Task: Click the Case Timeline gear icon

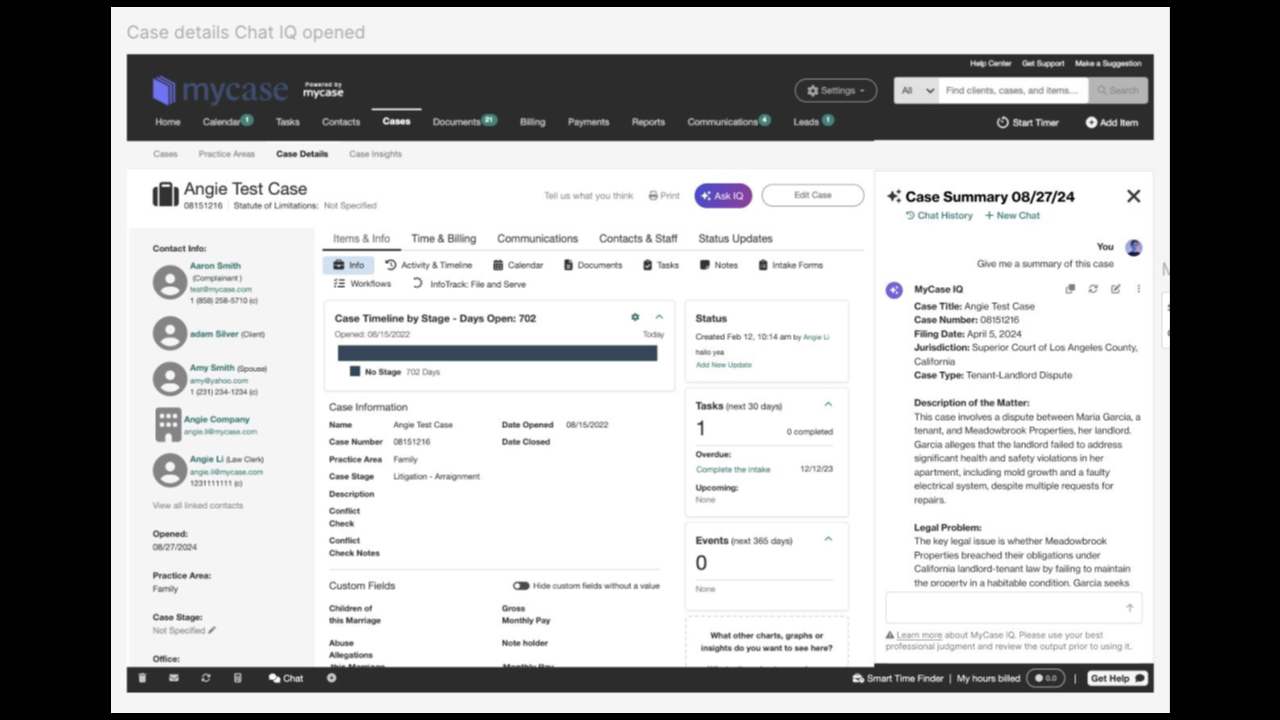Action: pos(635,318)
